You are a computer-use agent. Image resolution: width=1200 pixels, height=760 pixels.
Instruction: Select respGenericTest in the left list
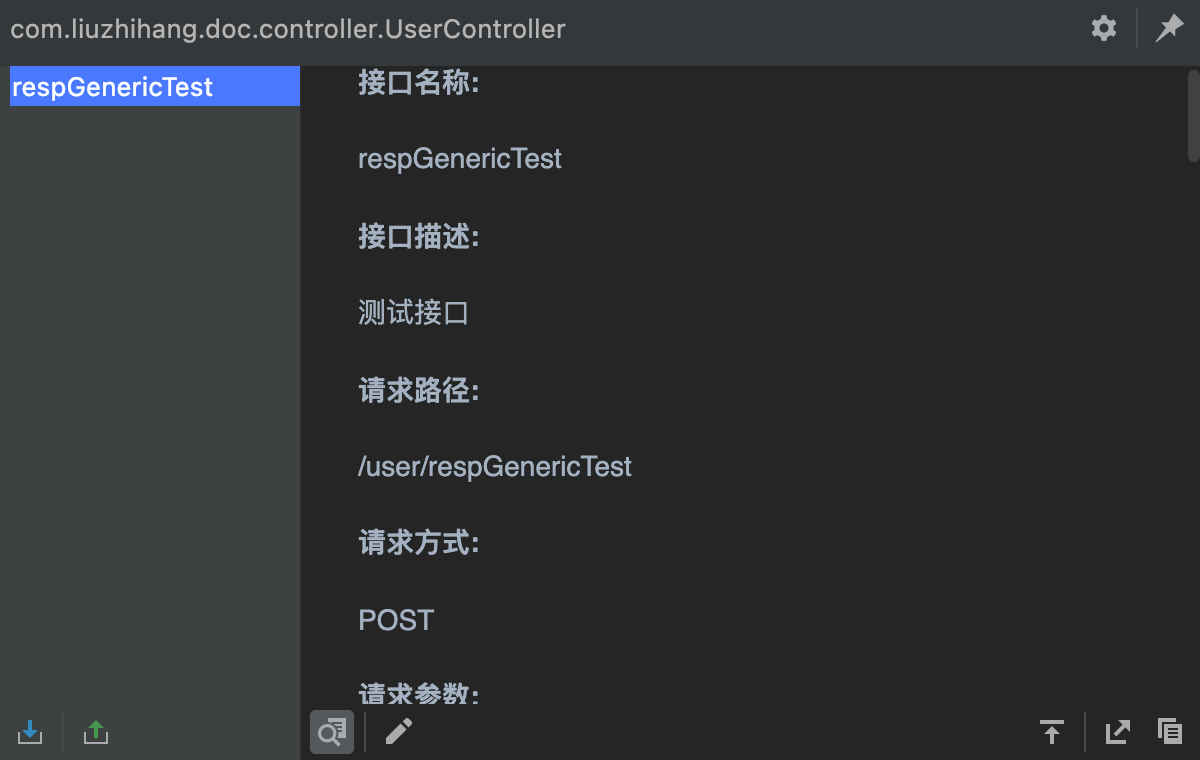112,87
